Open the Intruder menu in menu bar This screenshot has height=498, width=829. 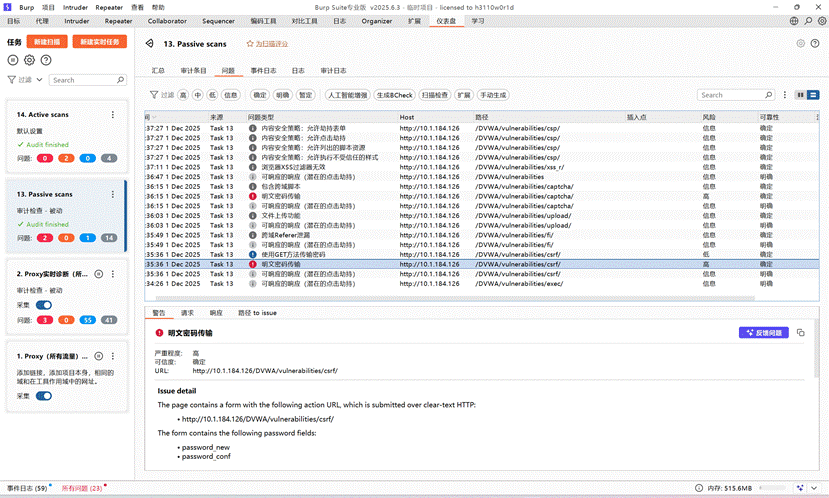point(76,7)
